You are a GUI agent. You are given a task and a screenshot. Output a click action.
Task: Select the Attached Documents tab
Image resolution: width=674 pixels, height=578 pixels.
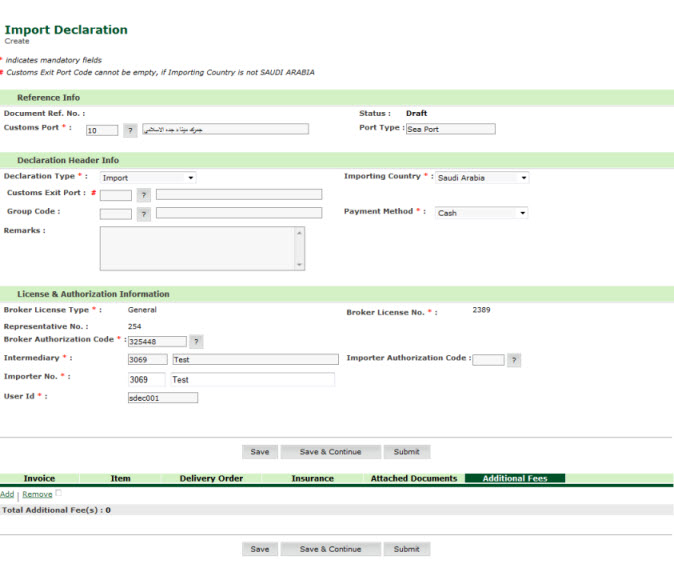pyautogui.click(x=413, y=479)
